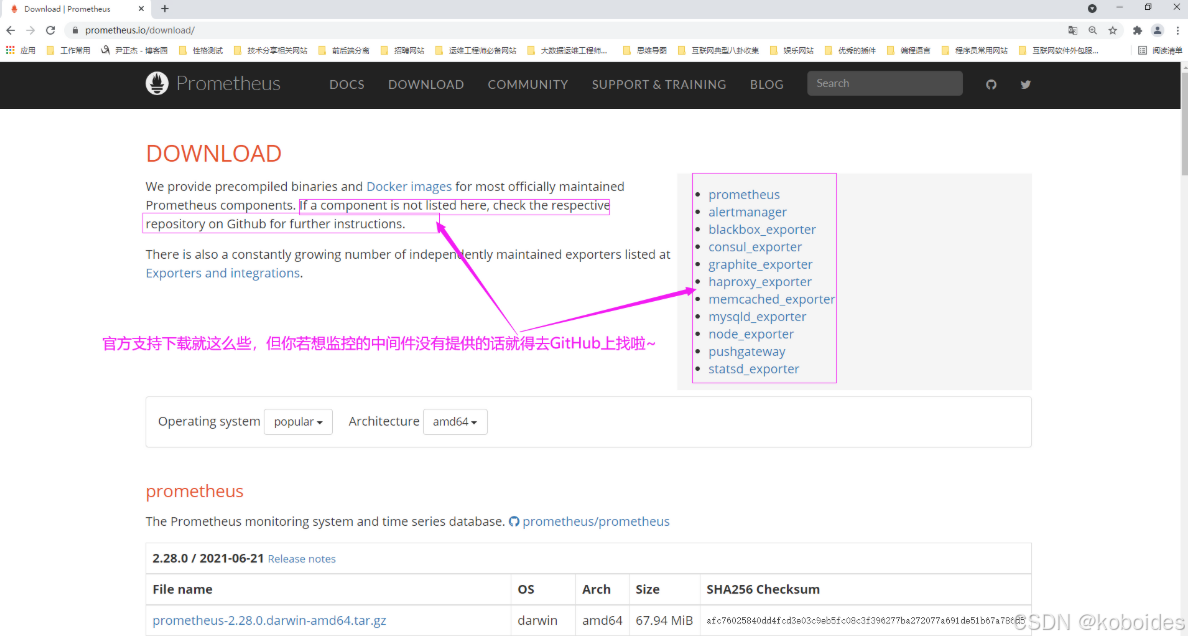Open the 程序员常用网站 bookmark folder
The height and width of the screenshot is (642, 1189).
[x=974, y=51]
